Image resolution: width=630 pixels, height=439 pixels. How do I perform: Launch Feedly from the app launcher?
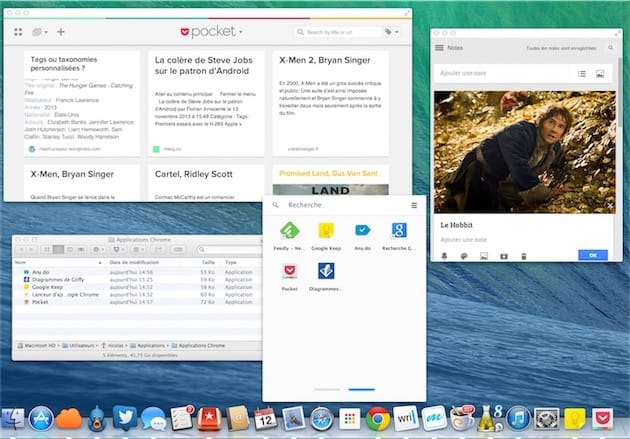[289, 236]
